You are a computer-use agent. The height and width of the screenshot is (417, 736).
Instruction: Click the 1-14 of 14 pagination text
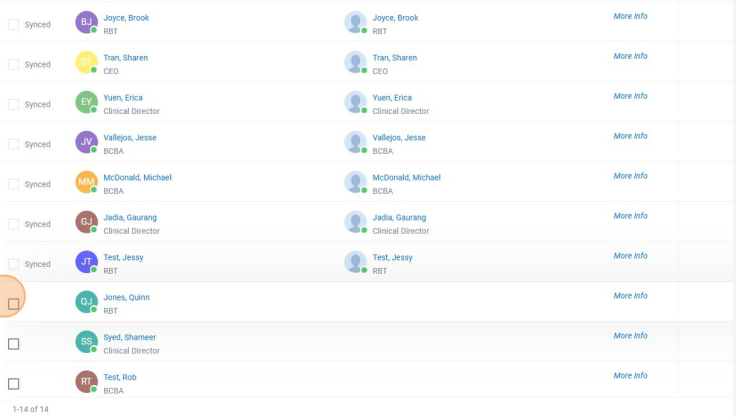click(30, 409)
